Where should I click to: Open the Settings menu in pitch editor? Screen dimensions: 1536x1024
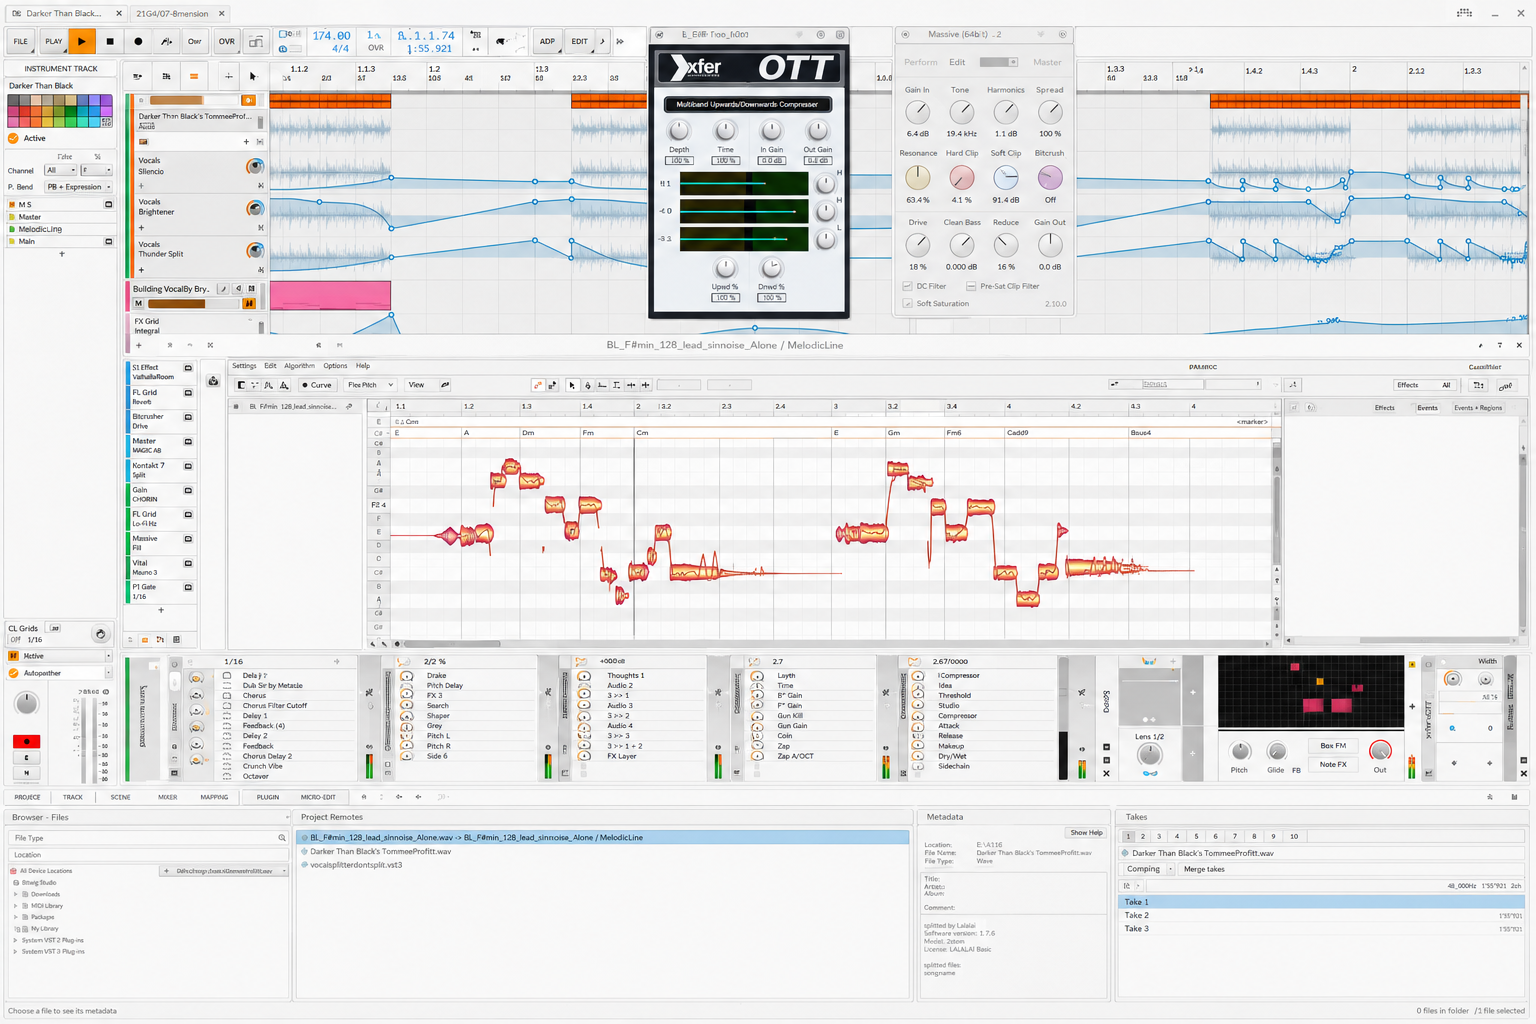[244, 366]
